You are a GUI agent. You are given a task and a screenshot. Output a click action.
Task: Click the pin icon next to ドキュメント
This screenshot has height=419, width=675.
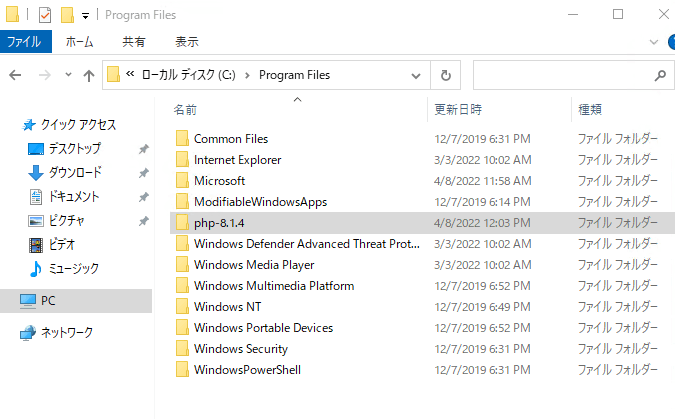click(x=143, y=197)
